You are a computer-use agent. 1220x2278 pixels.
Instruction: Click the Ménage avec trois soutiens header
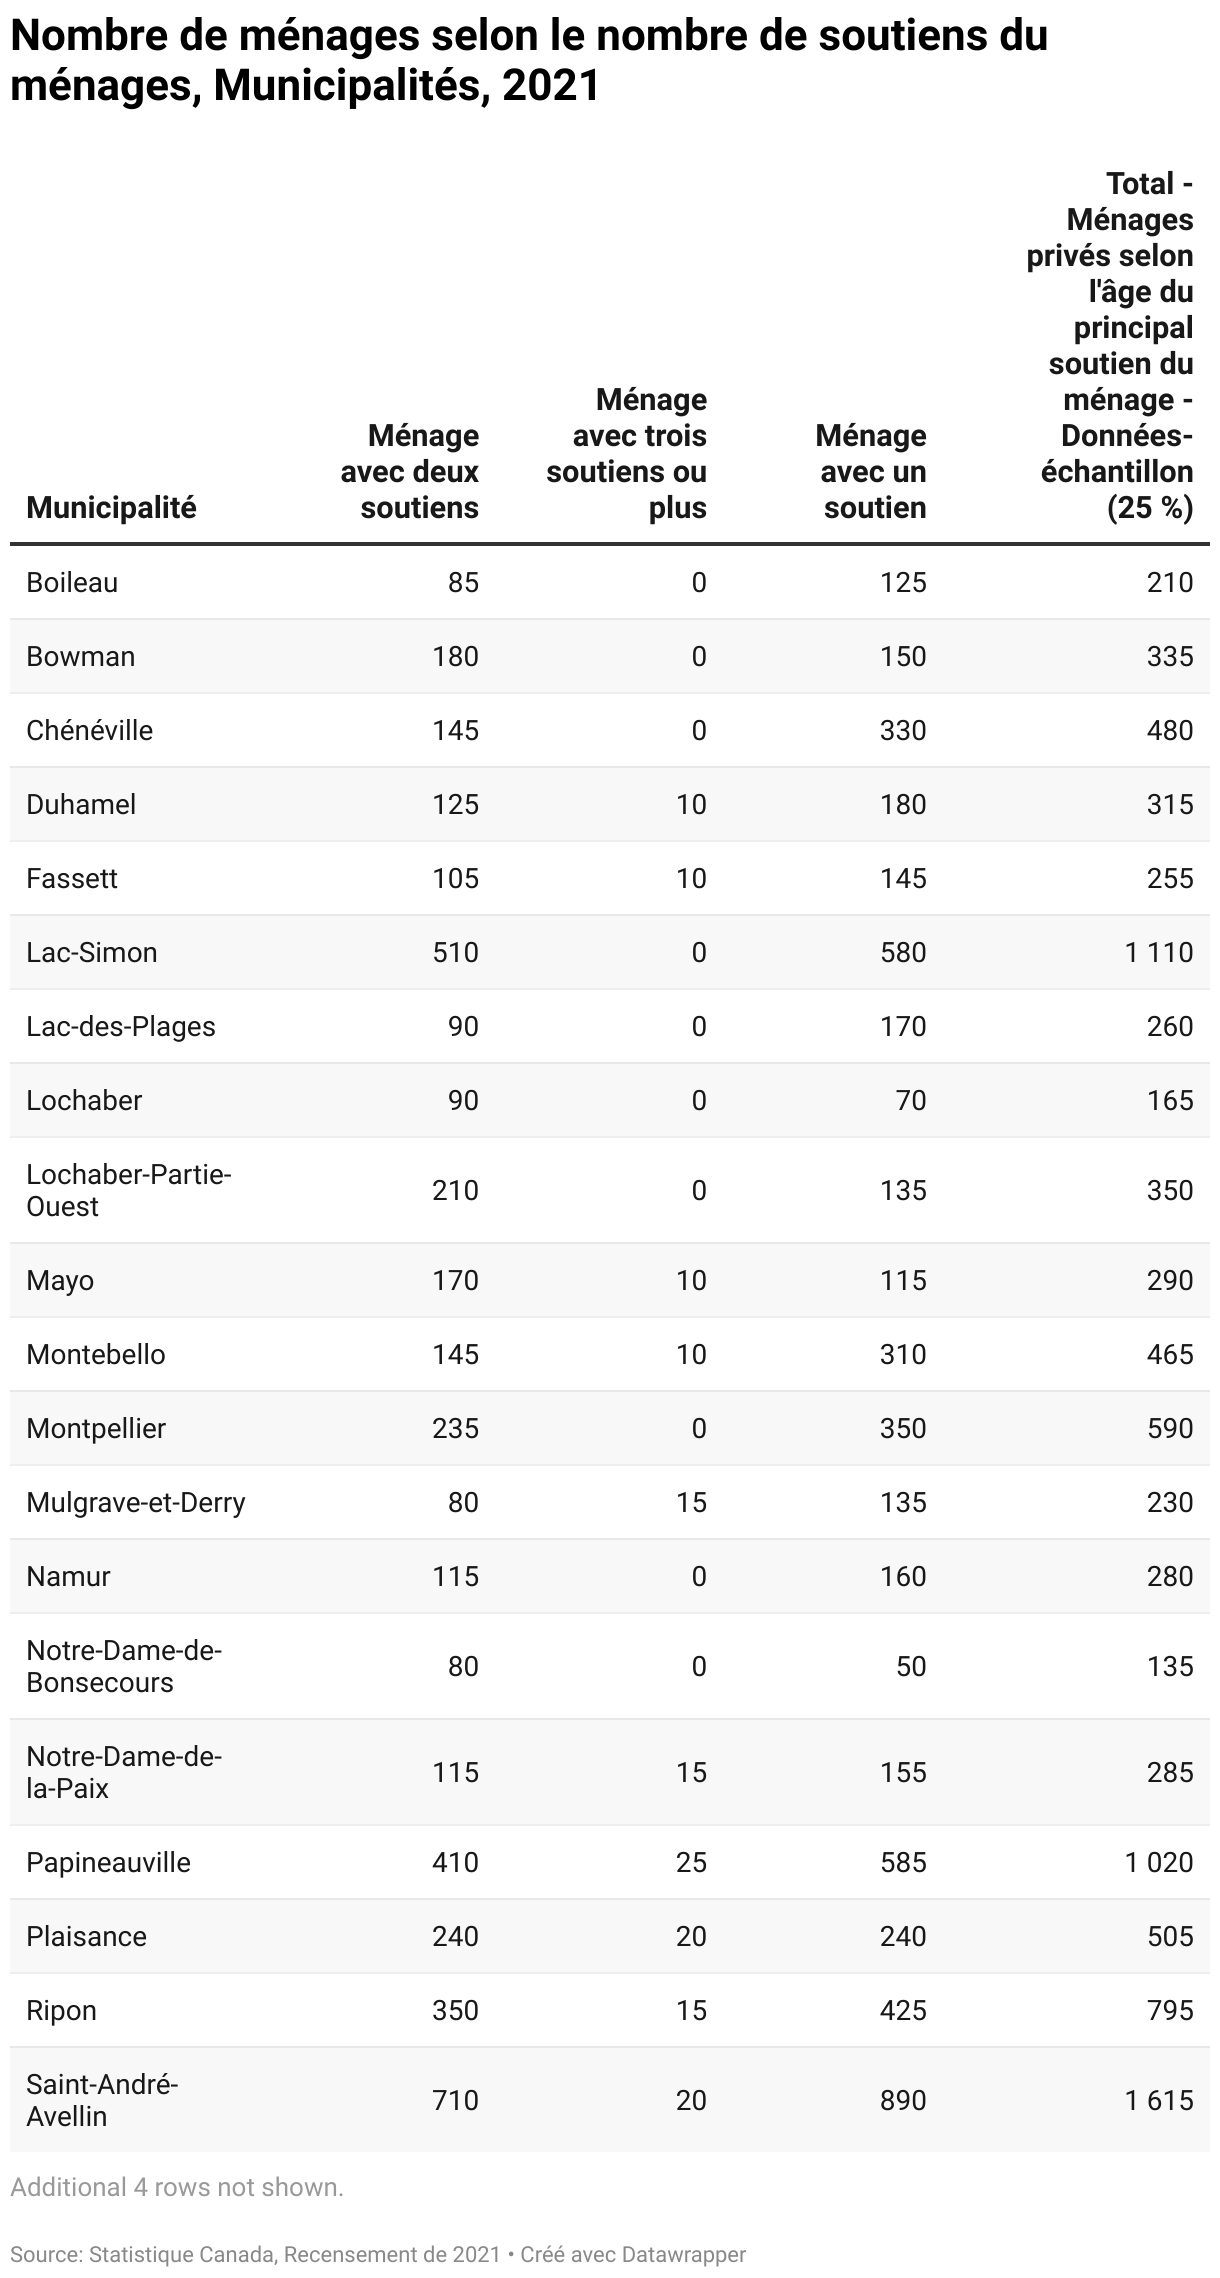pyautogui.click(x=626, y=454)
